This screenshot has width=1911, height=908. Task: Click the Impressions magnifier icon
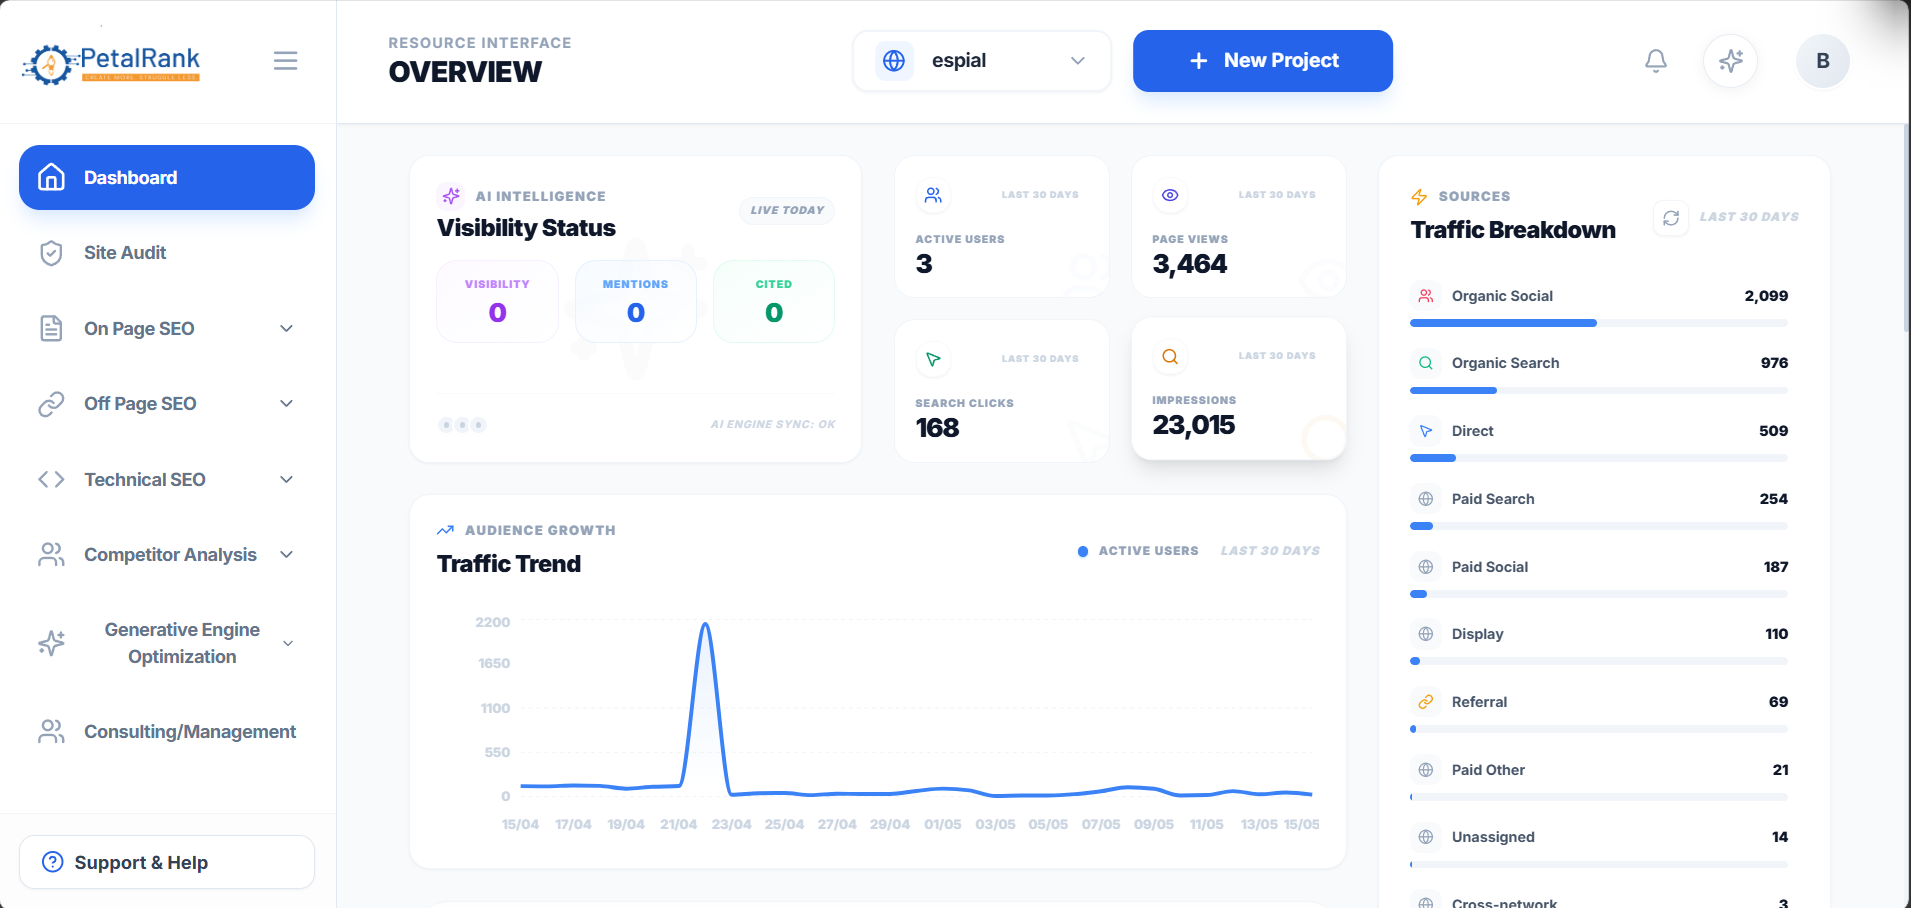click(1170, 356)
